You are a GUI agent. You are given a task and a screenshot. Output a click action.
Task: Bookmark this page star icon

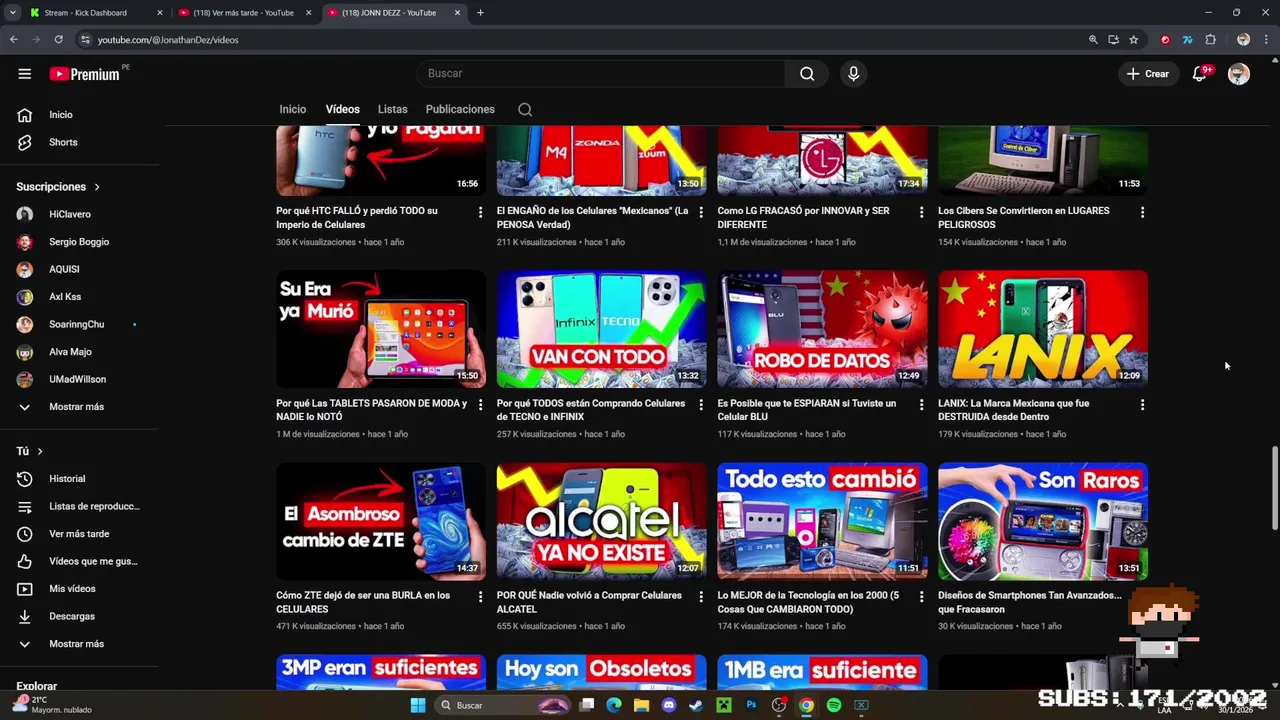(1133, 40)
